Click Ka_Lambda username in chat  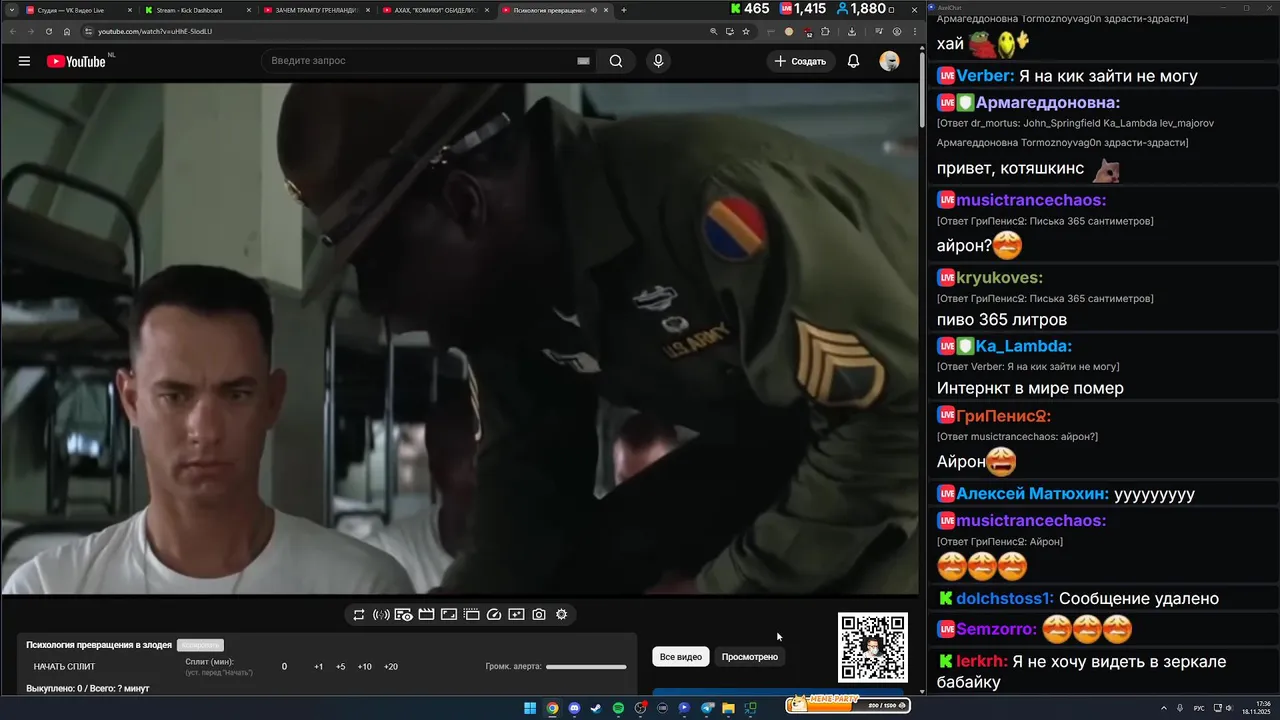tap(1023, 346)
